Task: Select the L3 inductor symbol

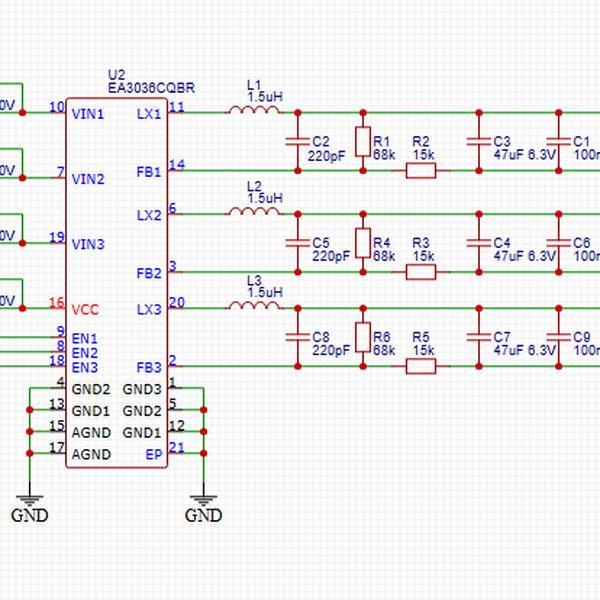Action: [254, 306]
